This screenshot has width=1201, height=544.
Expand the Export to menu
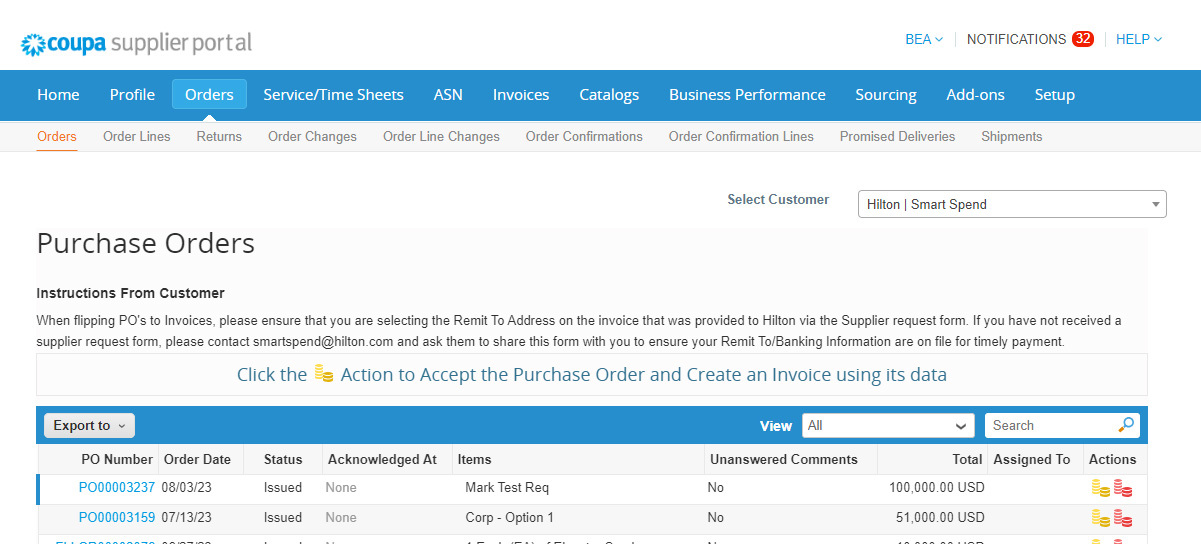[89, 425]
